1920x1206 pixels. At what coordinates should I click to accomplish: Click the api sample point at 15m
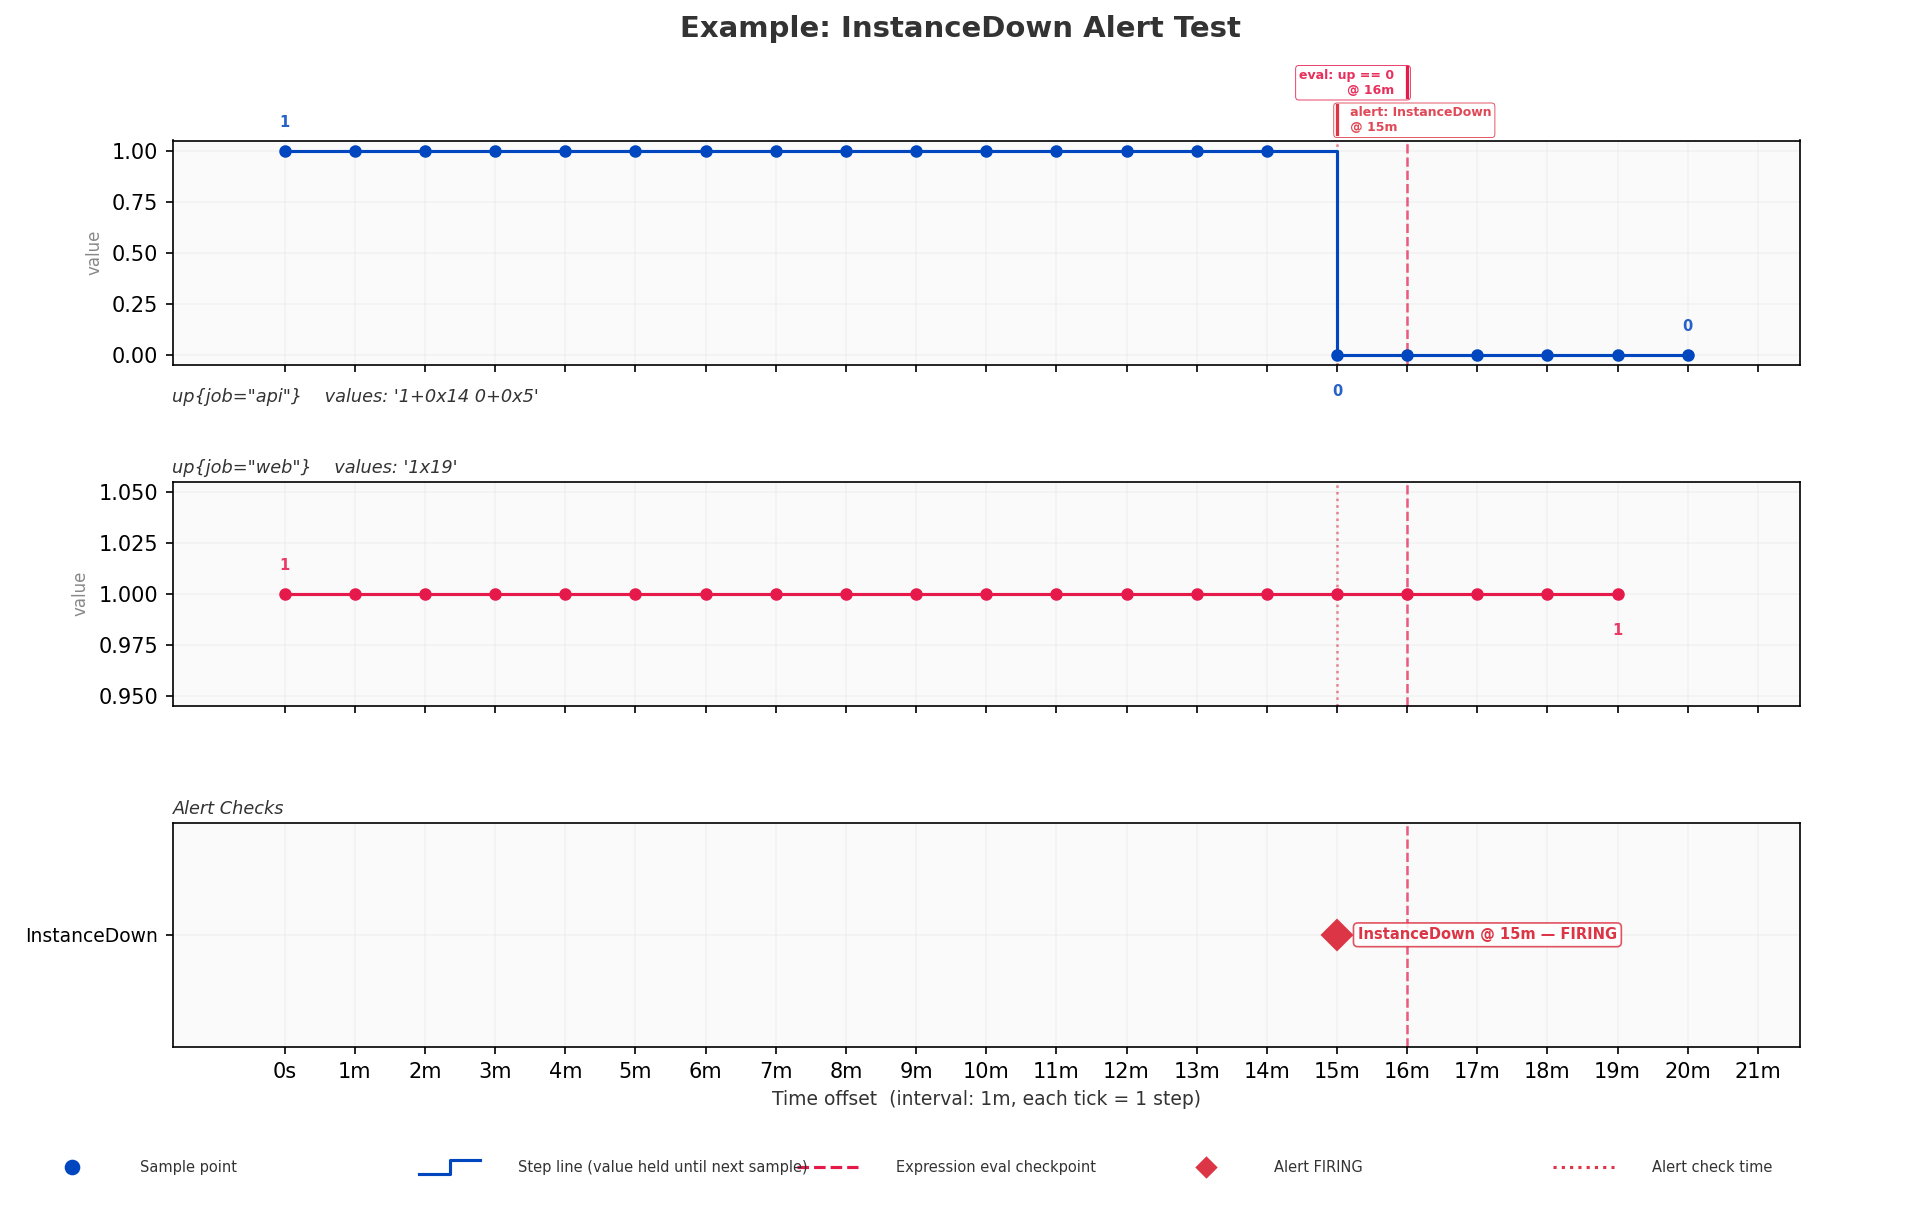click(x=1337, y=355)
